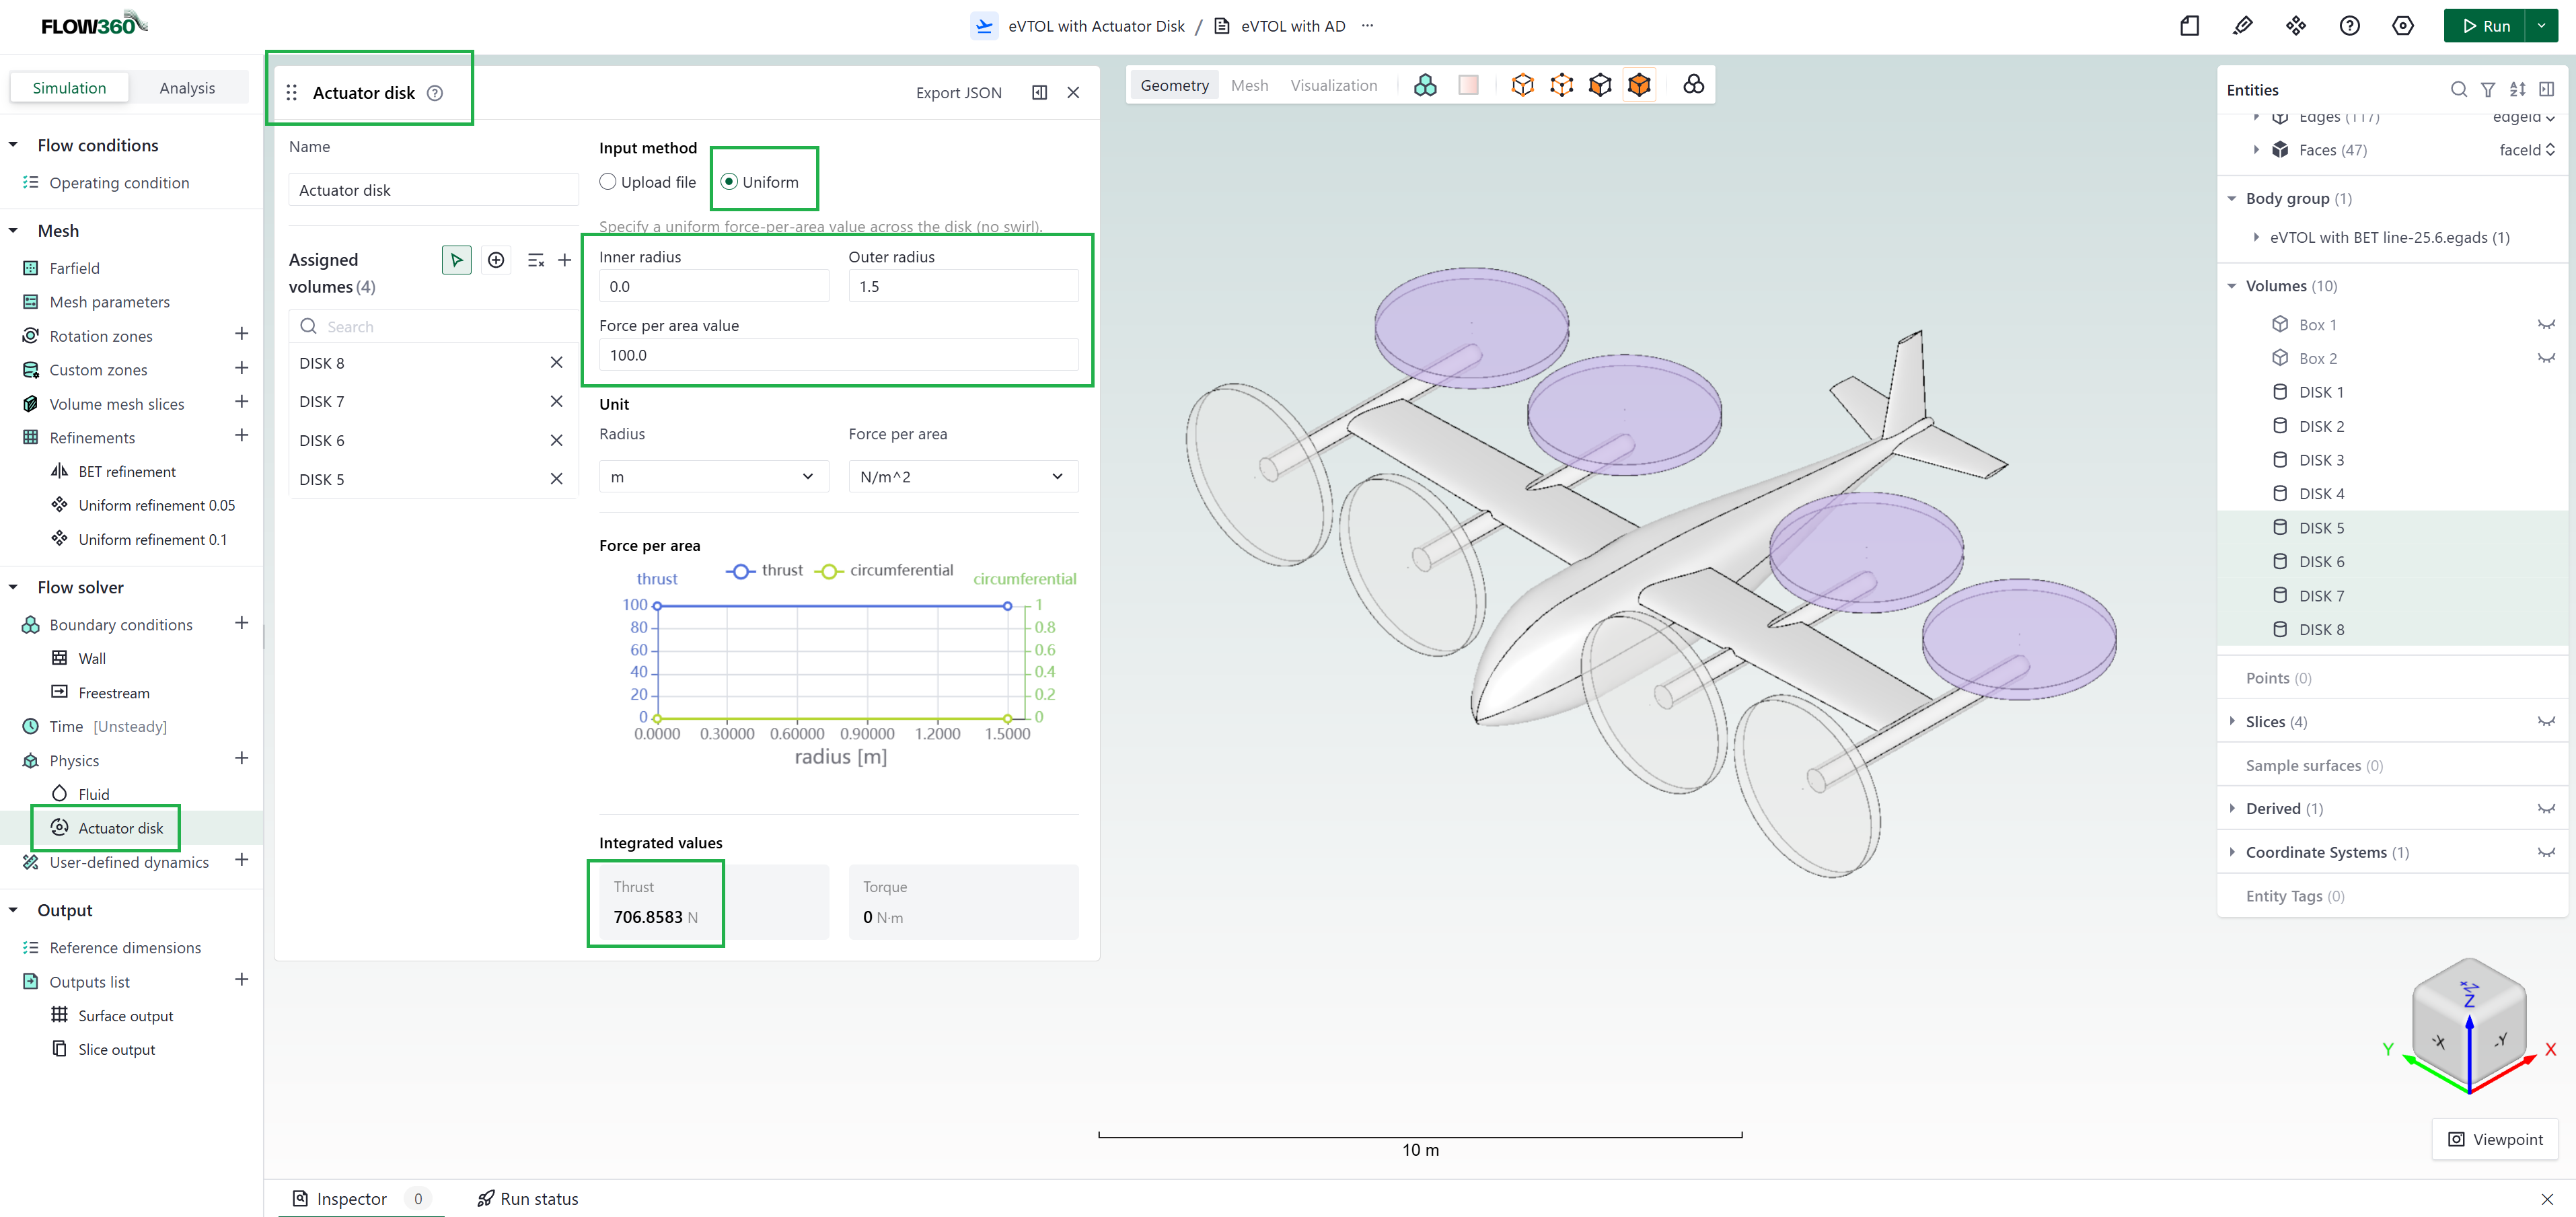The height and width of the screenshot is (1217, 2576).
Task: Select the Uniform input method
Action: click(x=729, y=182)
